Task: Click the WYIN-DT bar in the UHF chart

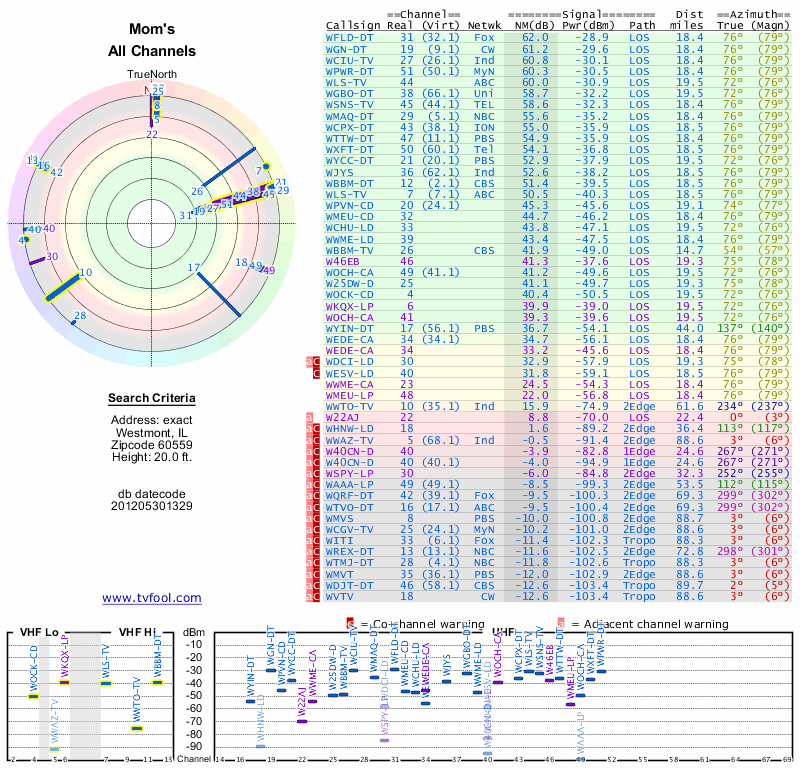Action: point(251,701)
